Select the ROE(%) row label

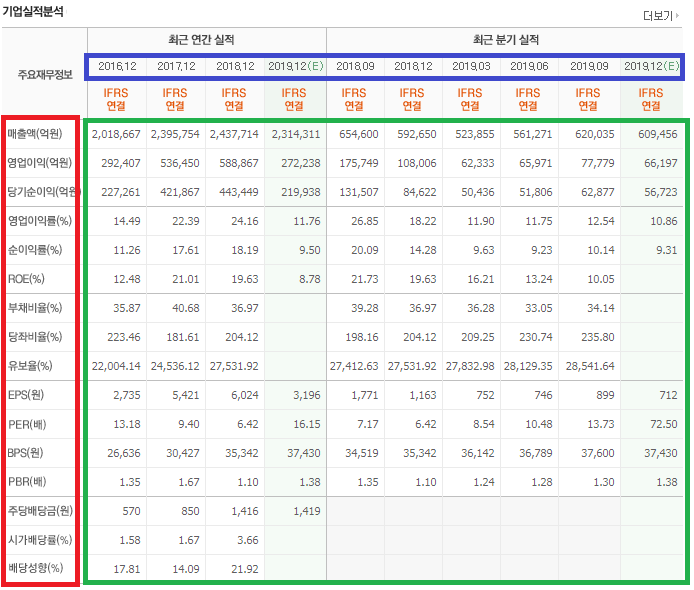(26, 279)
